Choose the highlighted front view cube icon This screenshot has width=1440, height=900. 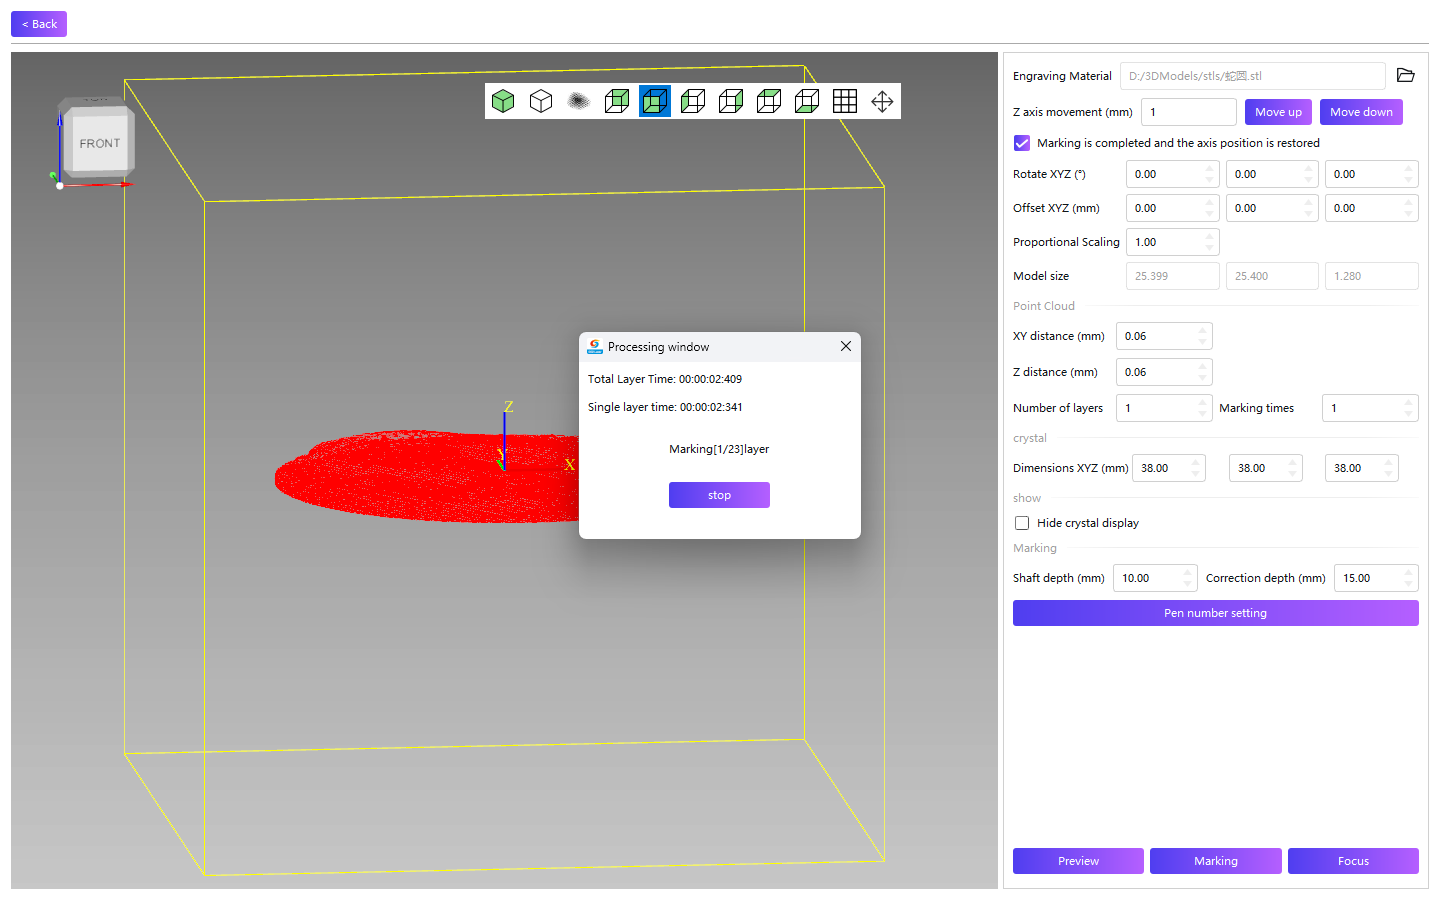coord(655,101)
